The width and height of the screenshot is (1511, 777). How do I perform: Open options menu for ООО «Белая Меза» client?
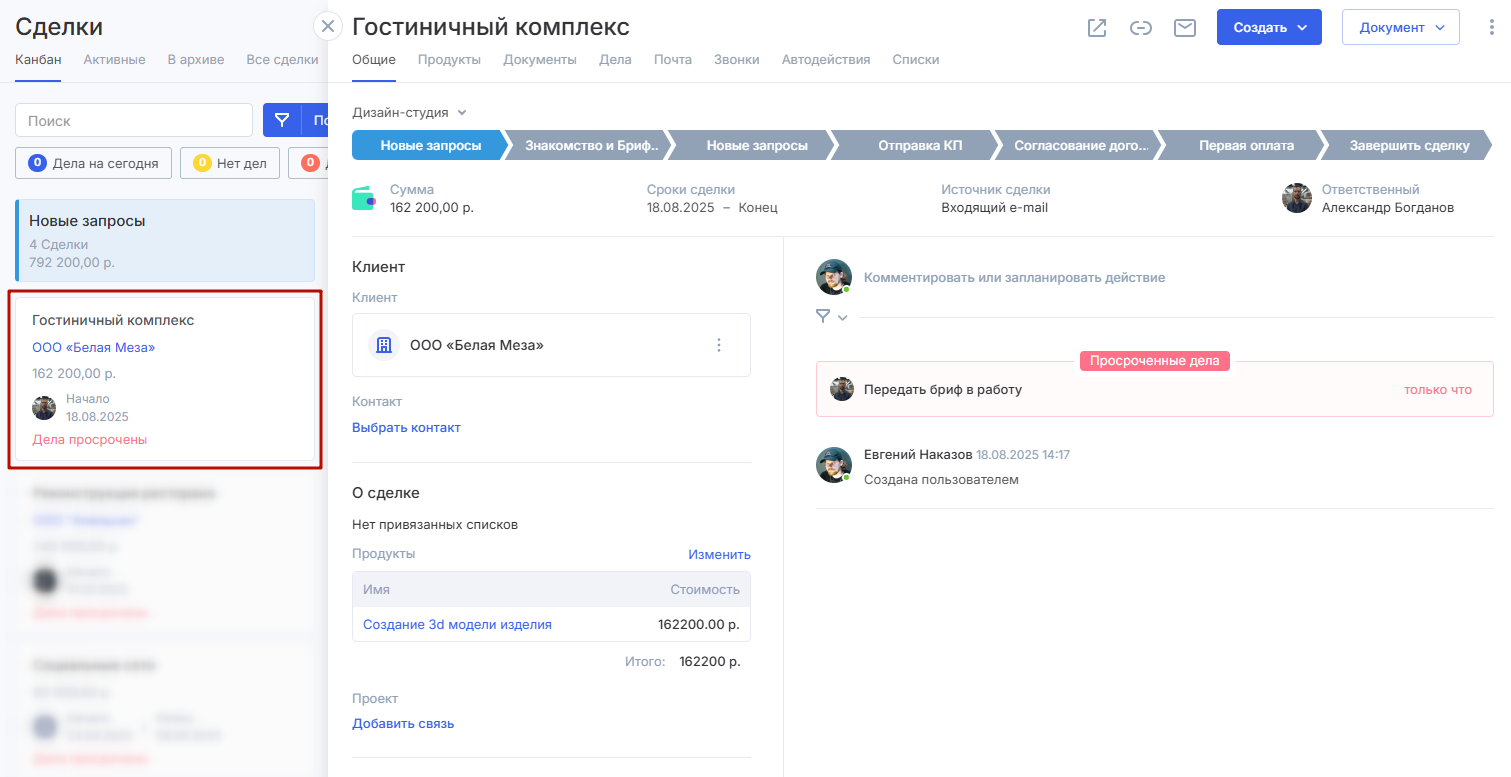tap(718, 345)
